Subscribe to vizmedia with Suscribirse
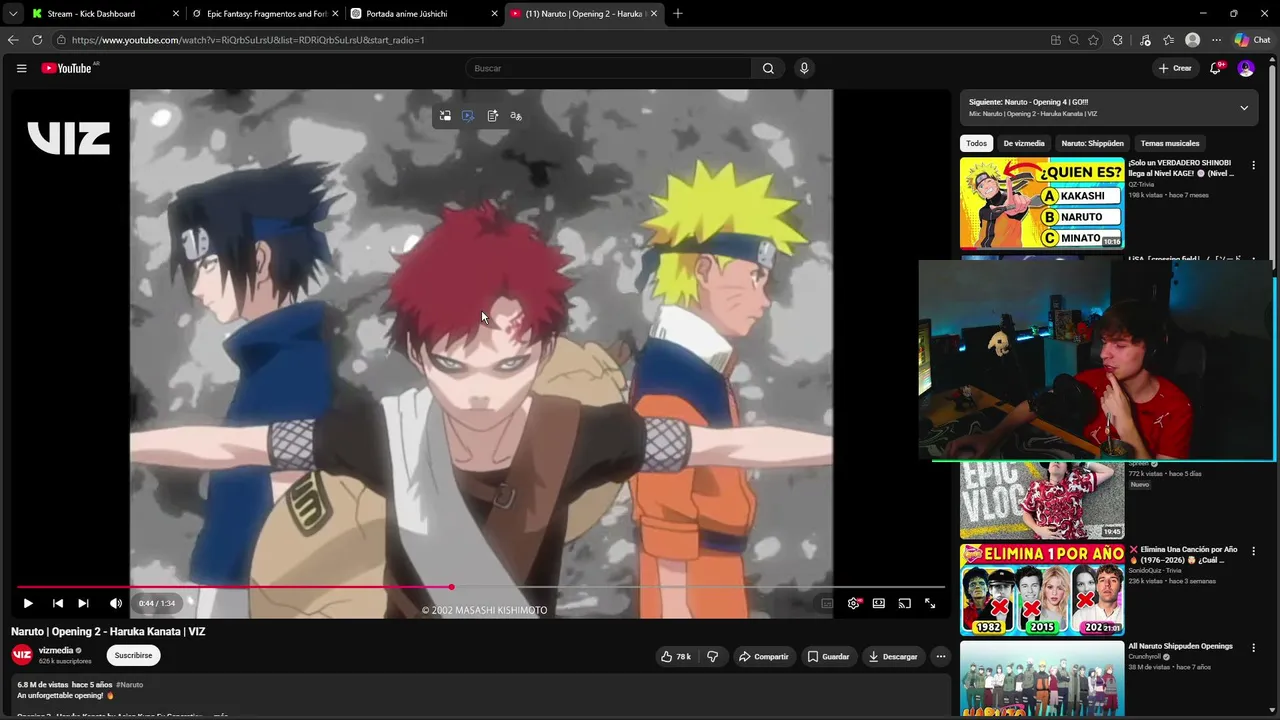 pyautogui.click(x=133, y=655)
